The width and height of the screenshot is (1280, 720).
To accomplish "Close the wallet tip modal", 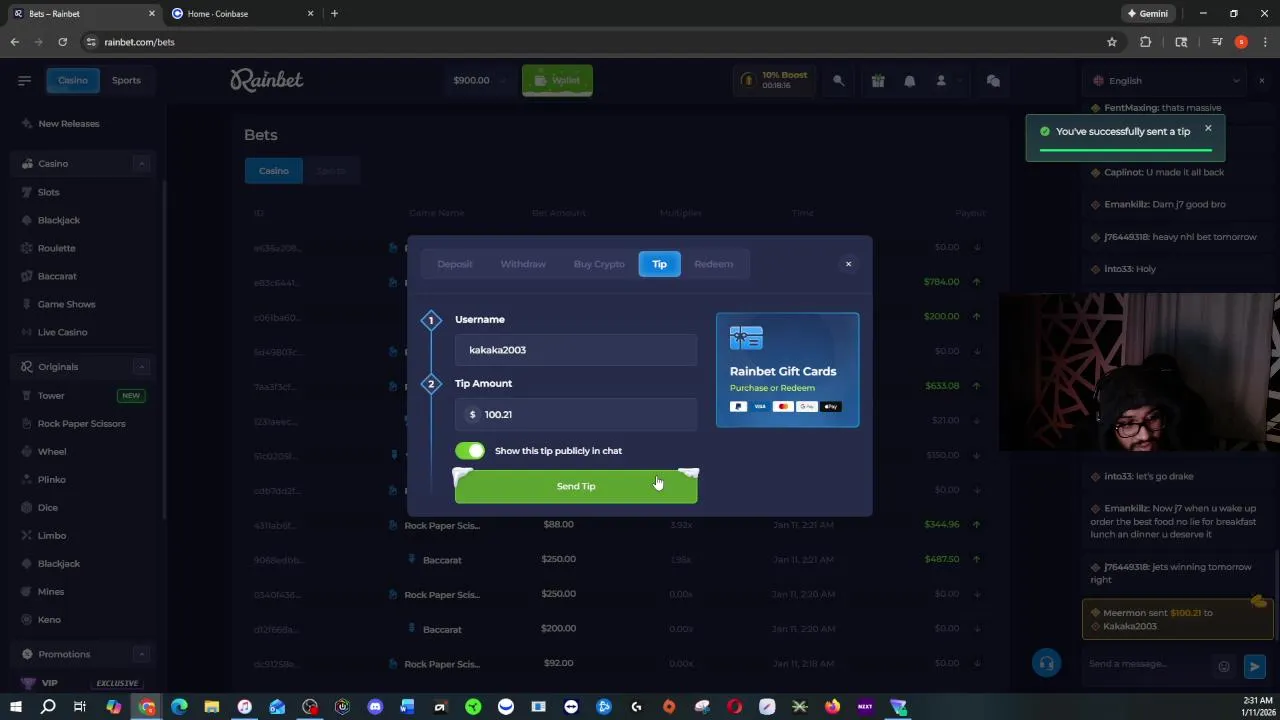I will click(848, 264).
